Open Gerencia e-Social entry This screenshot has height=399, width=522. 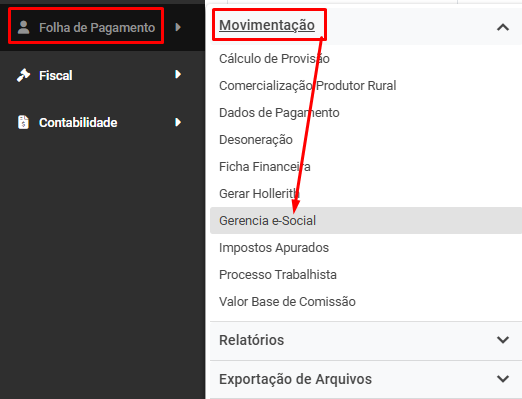pyautogui.click(x=366, y=220)
